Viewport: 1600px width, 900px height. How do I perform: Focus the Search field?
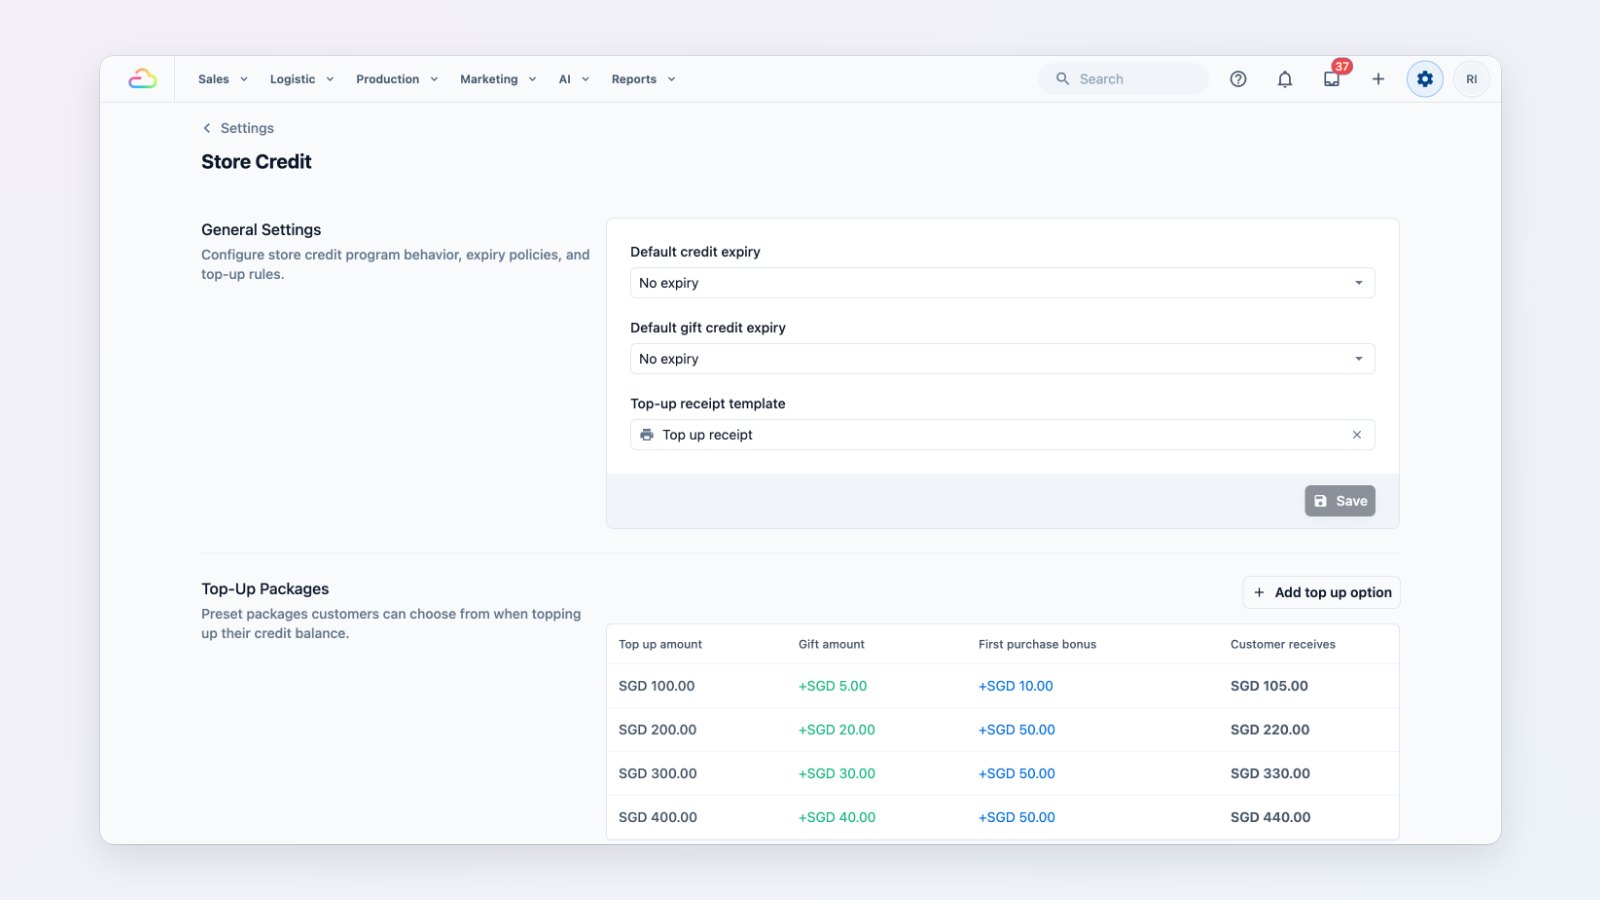tap(1123, 79)
